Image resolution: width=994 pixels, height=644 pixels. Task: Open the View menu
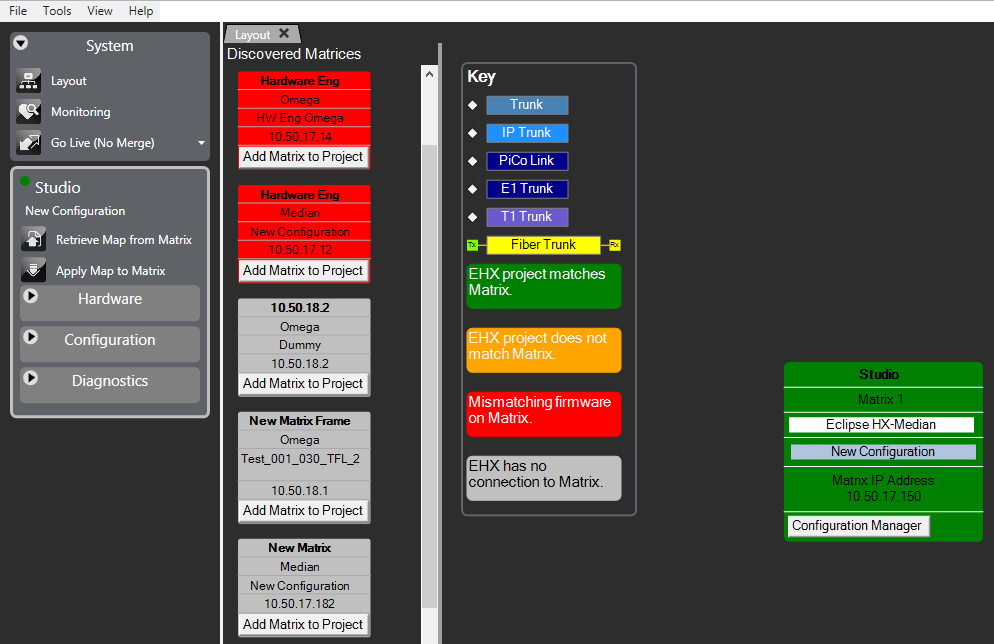(x=100, y=10)
